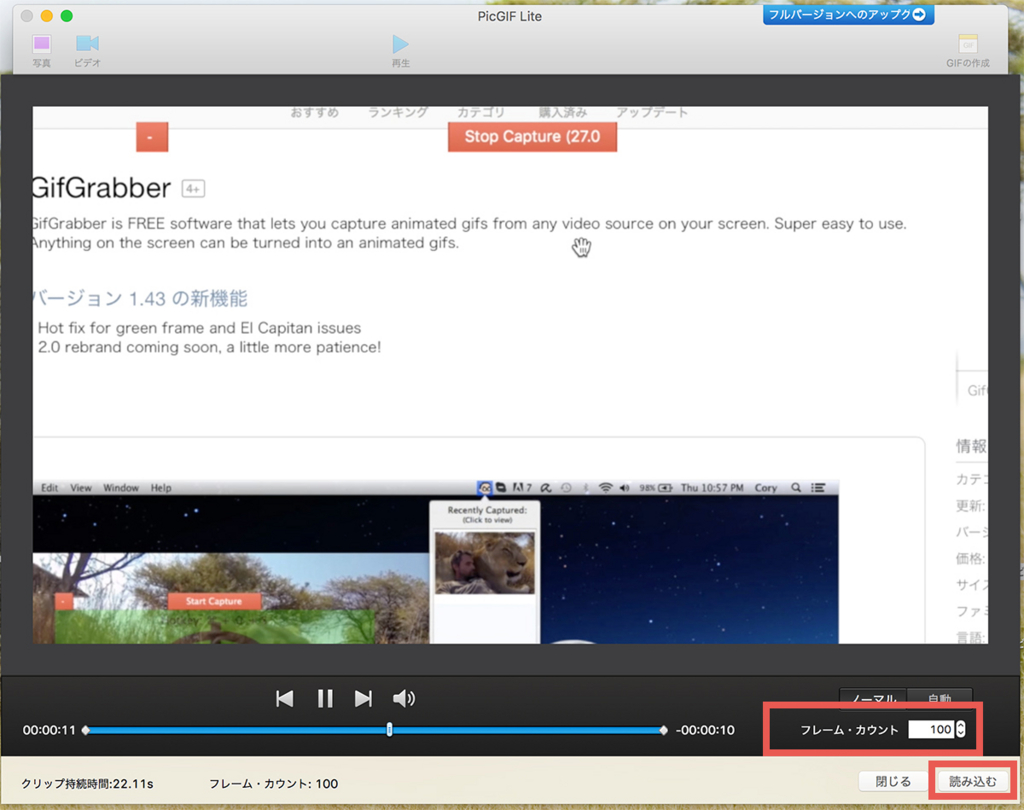The height and width of the screenshot is (810, 1024).
Task: Skip to previous frame in player
Action: click(x=285, y=698)
